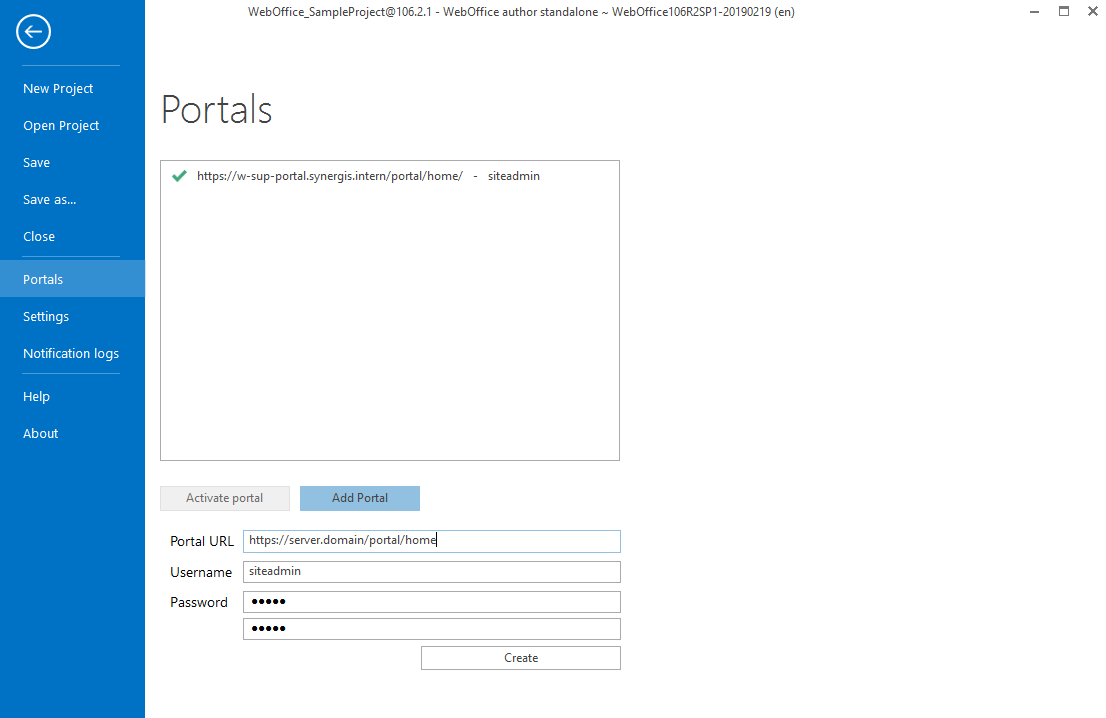Choose Save as... in the sidebar
Screen dimensions: 1106x718
click(49, 199)
